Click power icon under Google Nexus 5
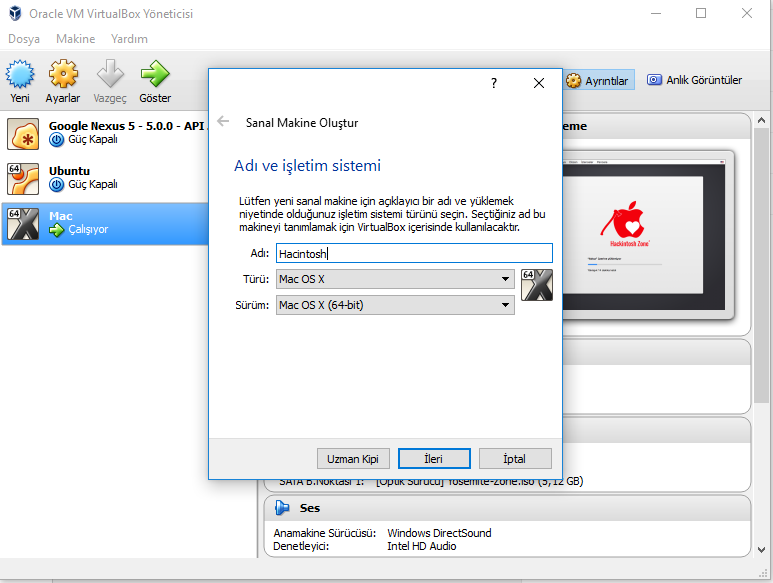Screen dimensions: 773x583 point(57,140)
